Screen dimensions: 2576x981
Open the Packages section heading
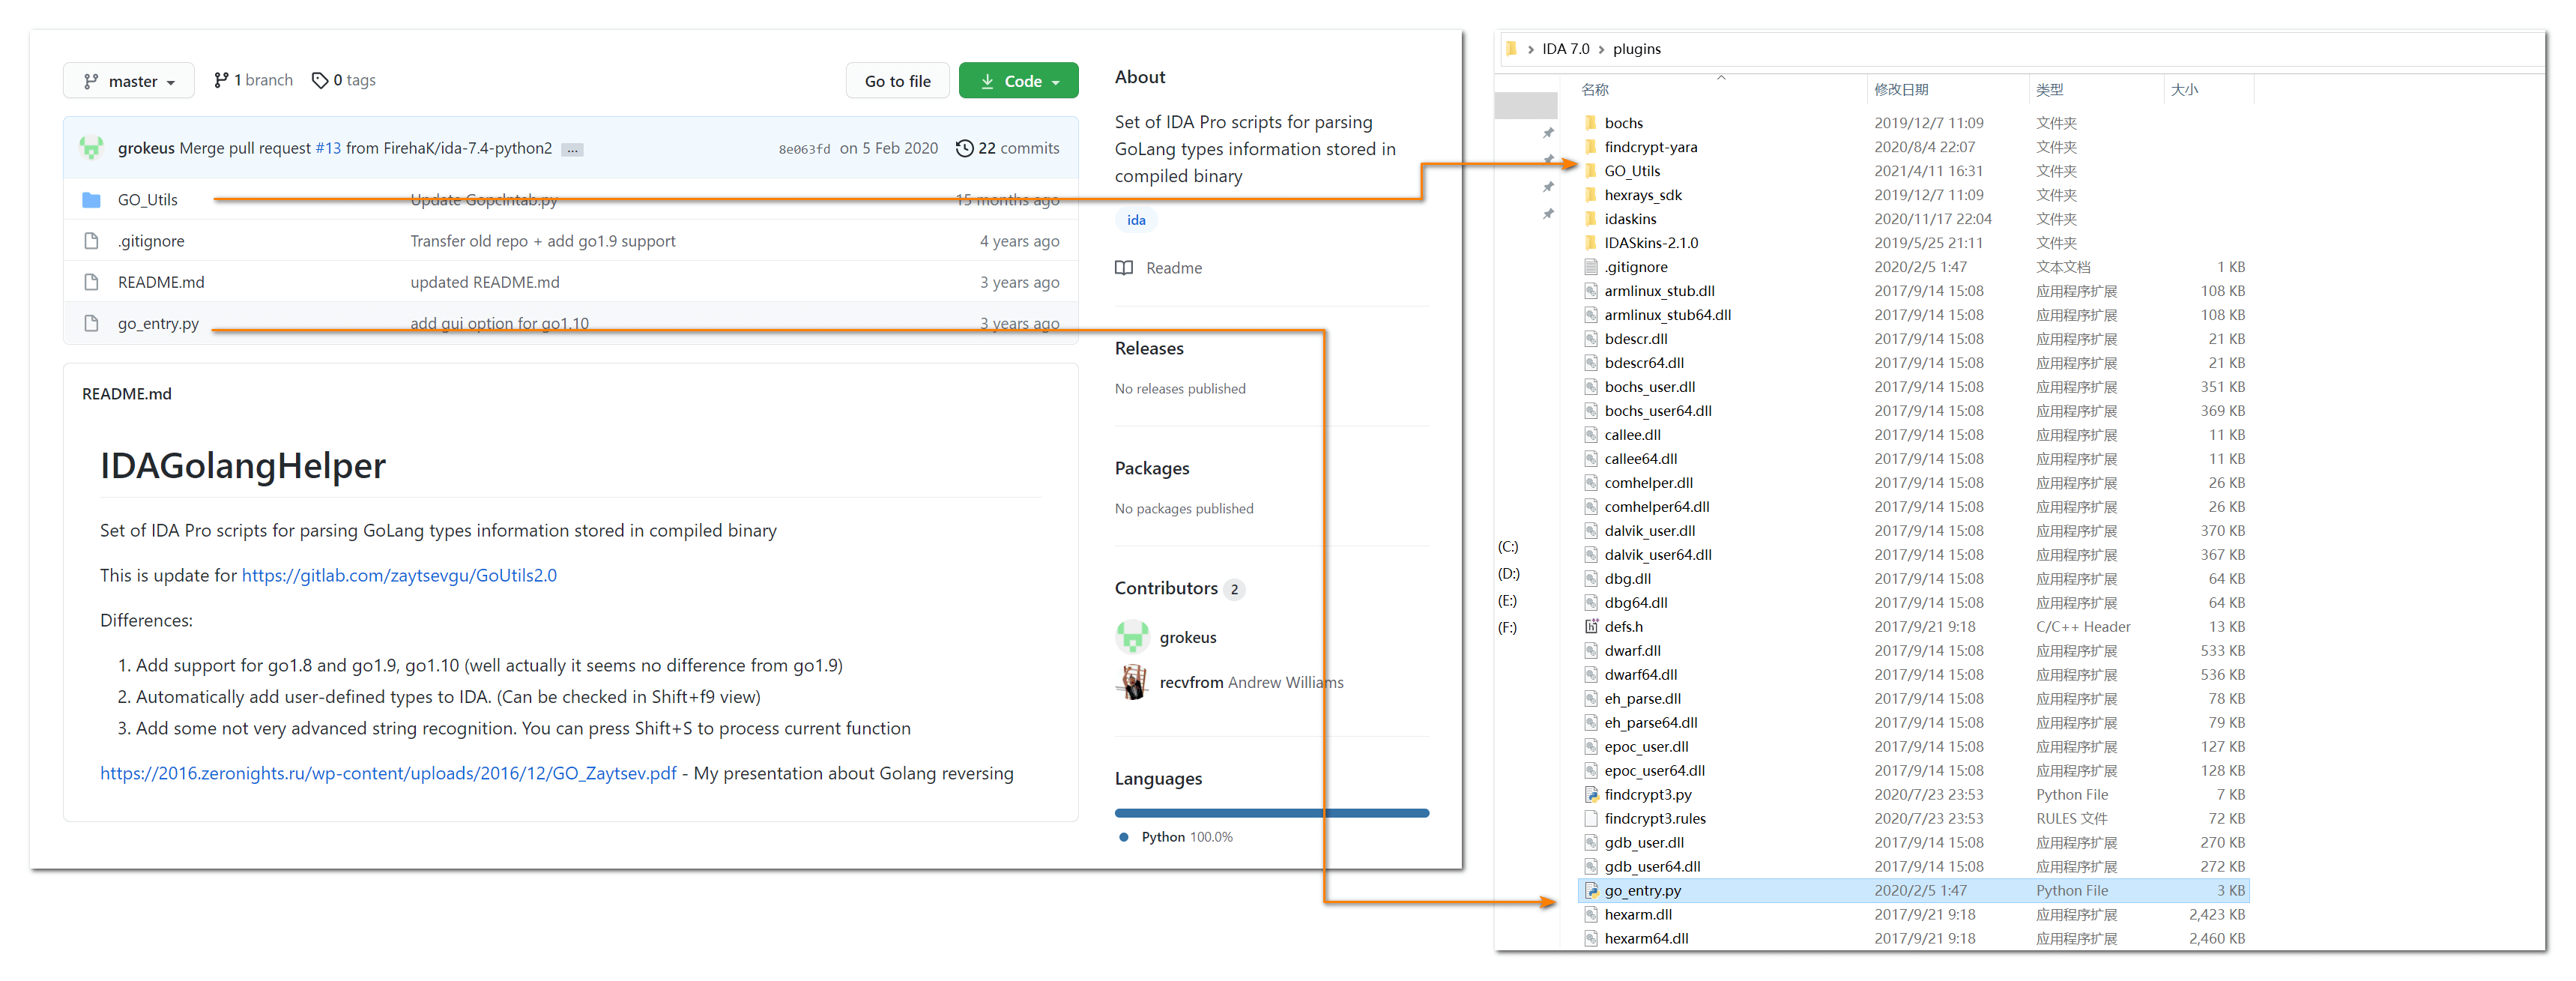(x=1152, y=468)
